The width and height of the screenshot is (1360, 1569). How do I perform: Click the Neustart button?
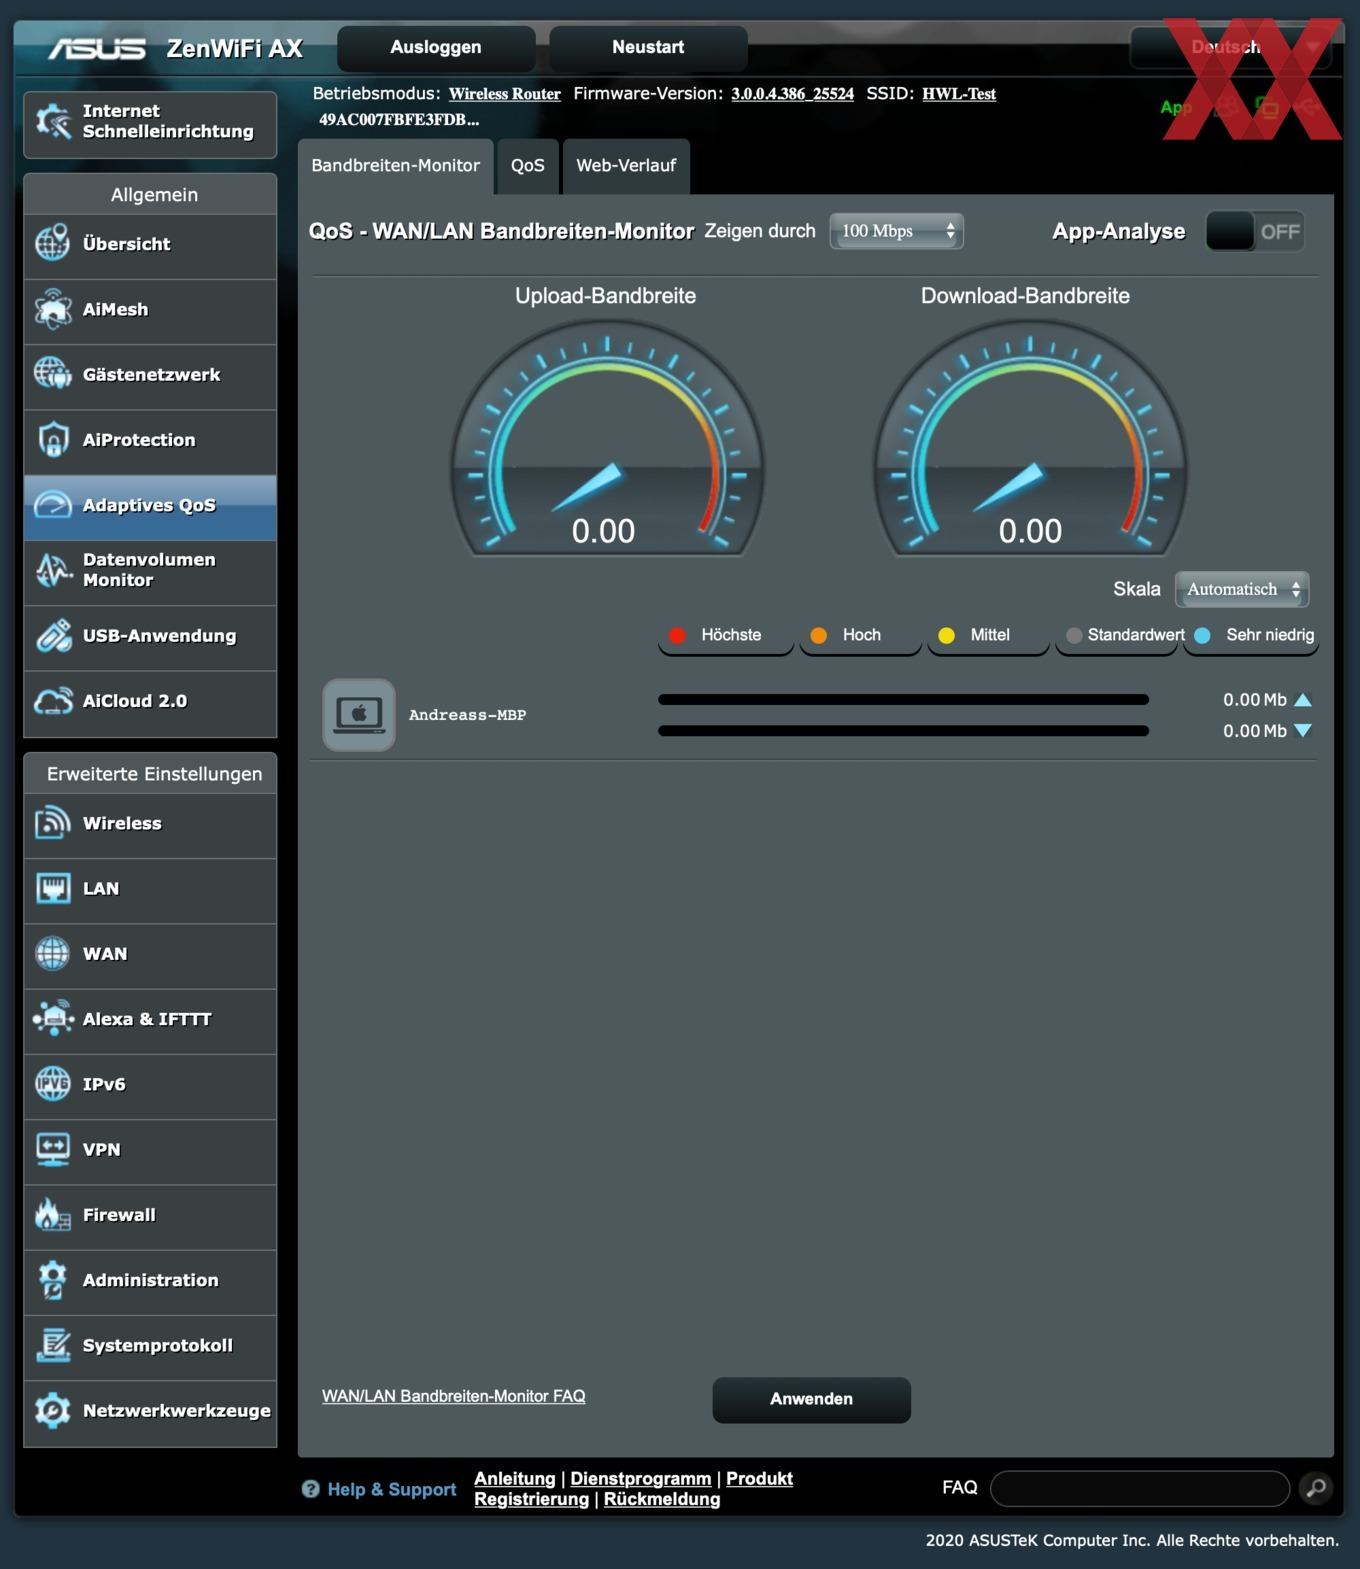tap(648, 48)
